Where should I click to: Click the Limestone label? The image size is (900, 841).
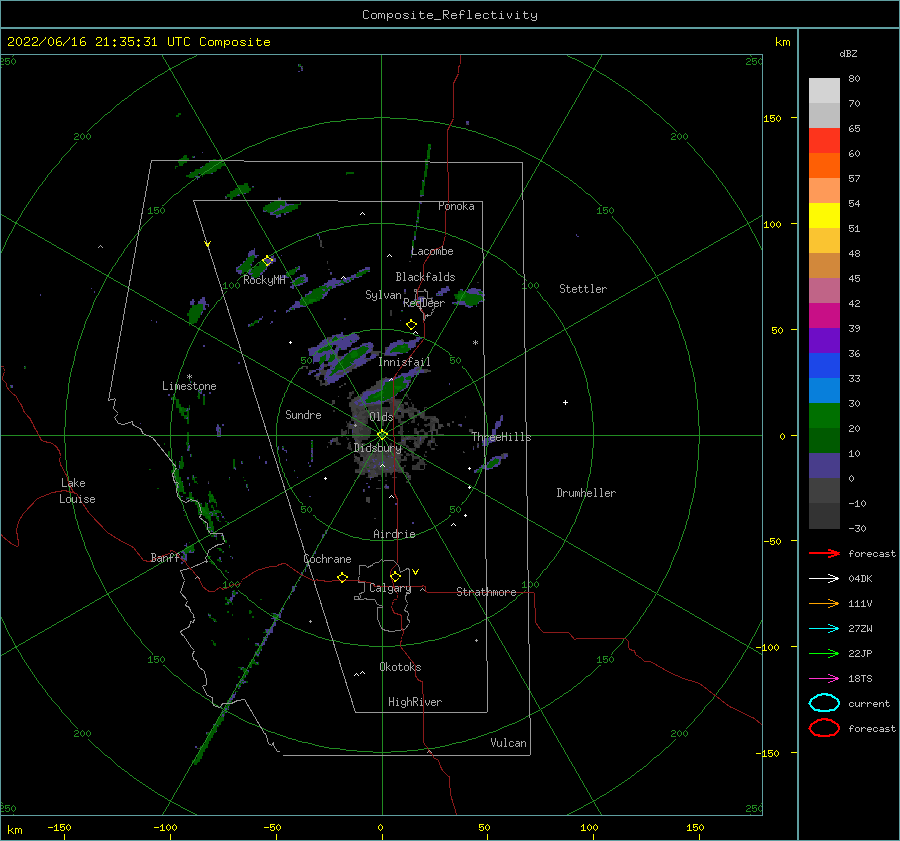[x=189, y=386]
